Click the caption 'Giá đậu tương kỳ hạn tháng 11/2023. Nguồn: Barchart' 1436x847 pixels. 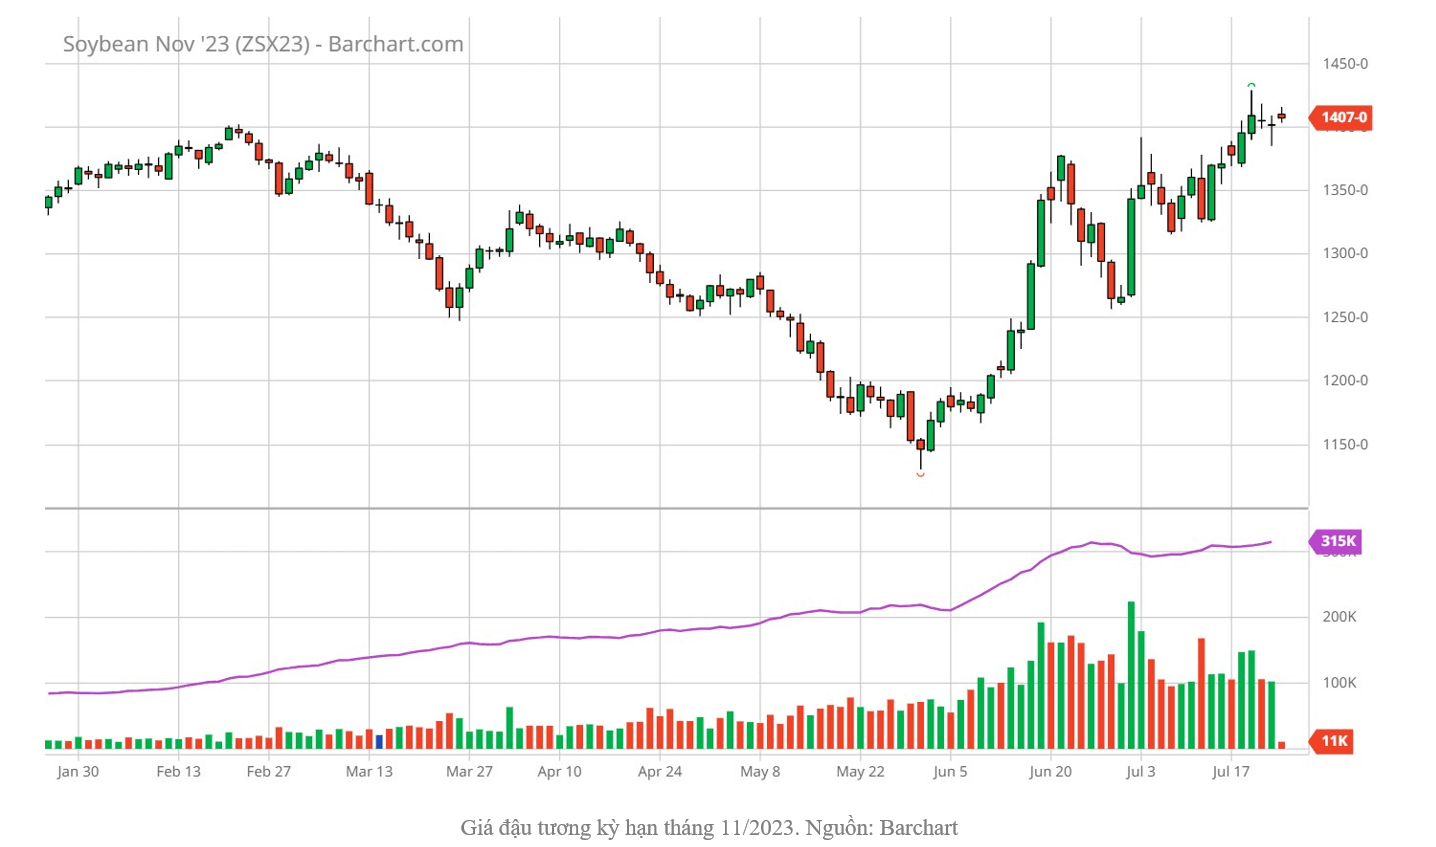709,828
